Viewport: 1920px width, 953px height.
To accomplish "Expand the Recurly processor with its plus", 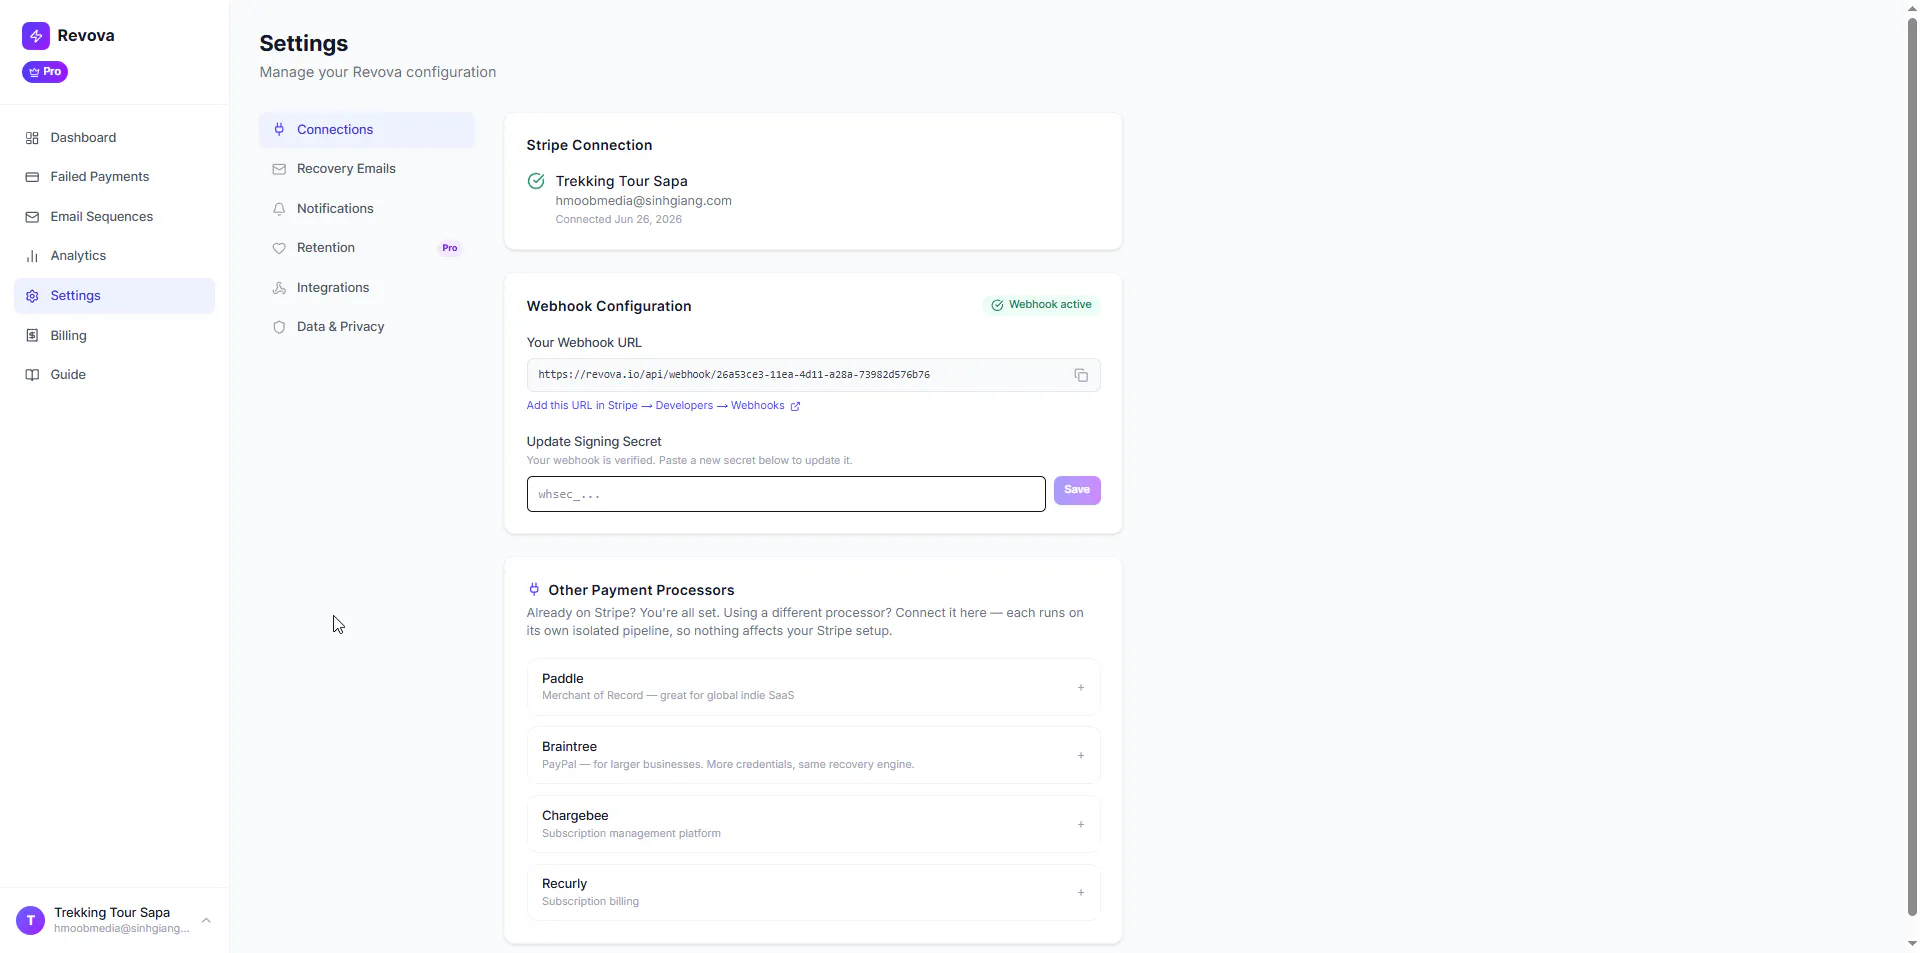I will pos(1081,892).
